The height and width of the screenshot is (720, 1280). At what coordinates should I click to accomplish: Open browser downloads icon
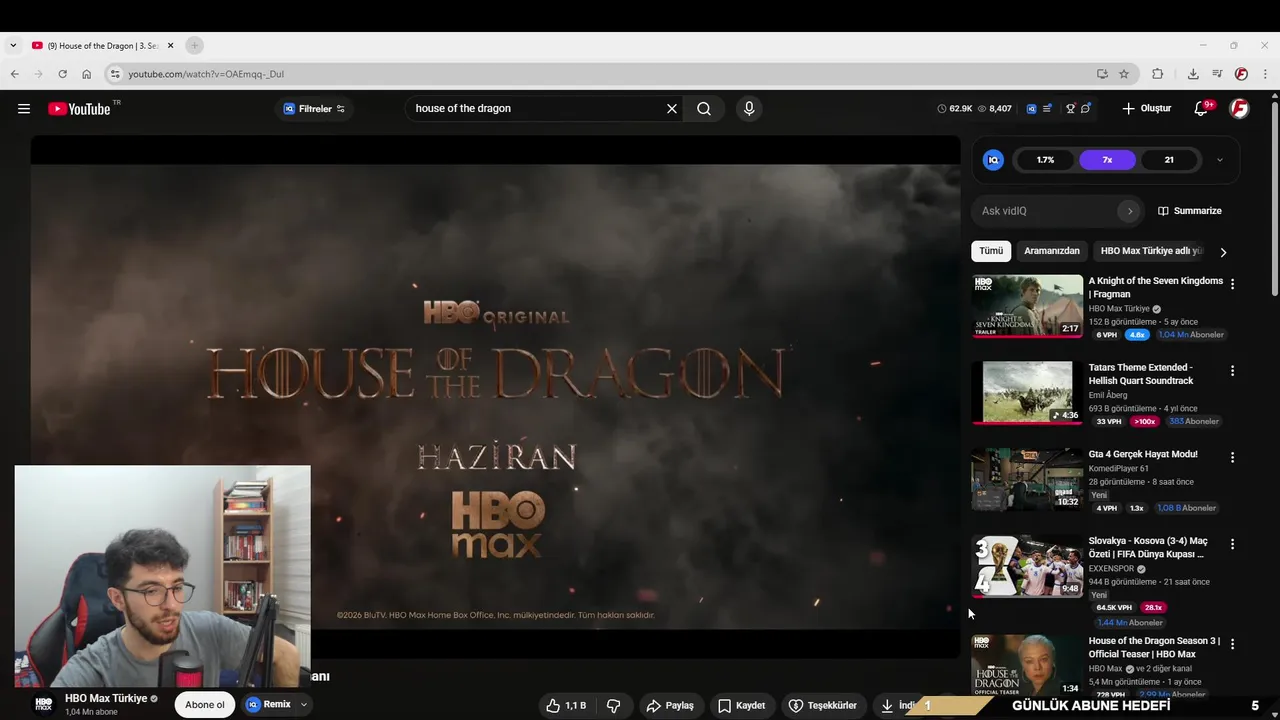[1193, 74]
